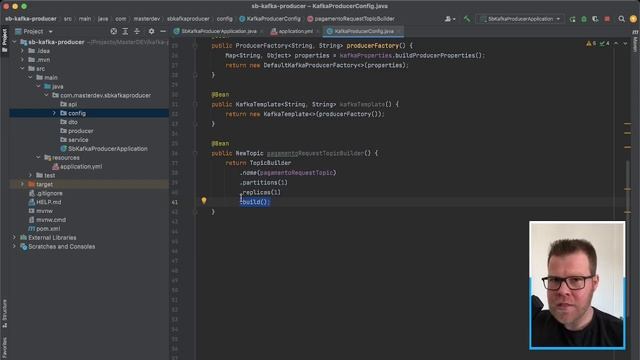Go to next highlighted error arrow
Screen dimensions: 640x360
tap(625, 43)
